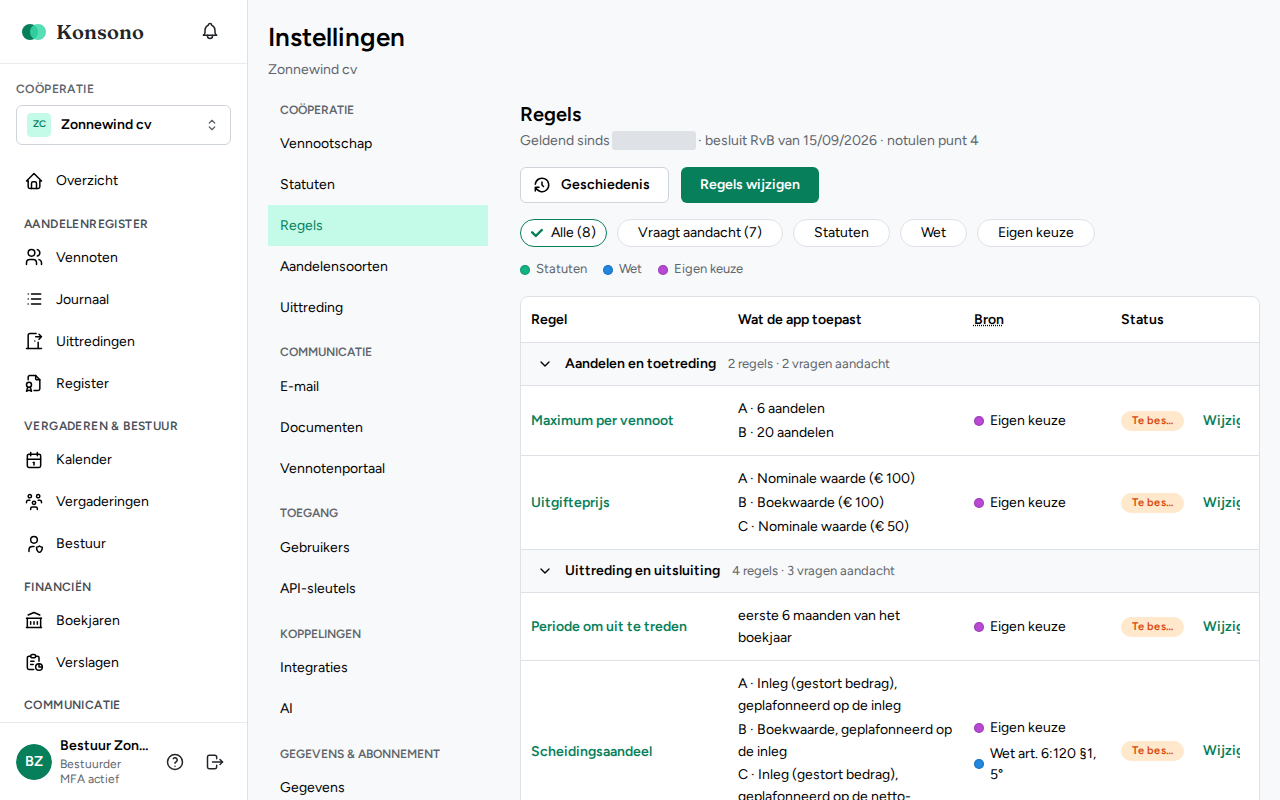Click the Kalender calendar icon
1280x800 pixels.
[35, 460]
